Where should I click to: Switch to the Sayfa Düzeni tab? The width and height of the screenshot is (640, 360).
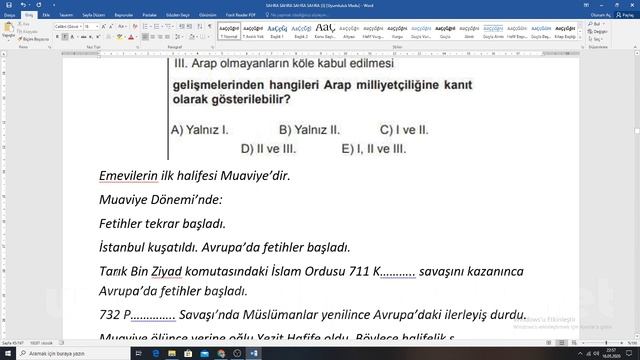click(93, 15)
